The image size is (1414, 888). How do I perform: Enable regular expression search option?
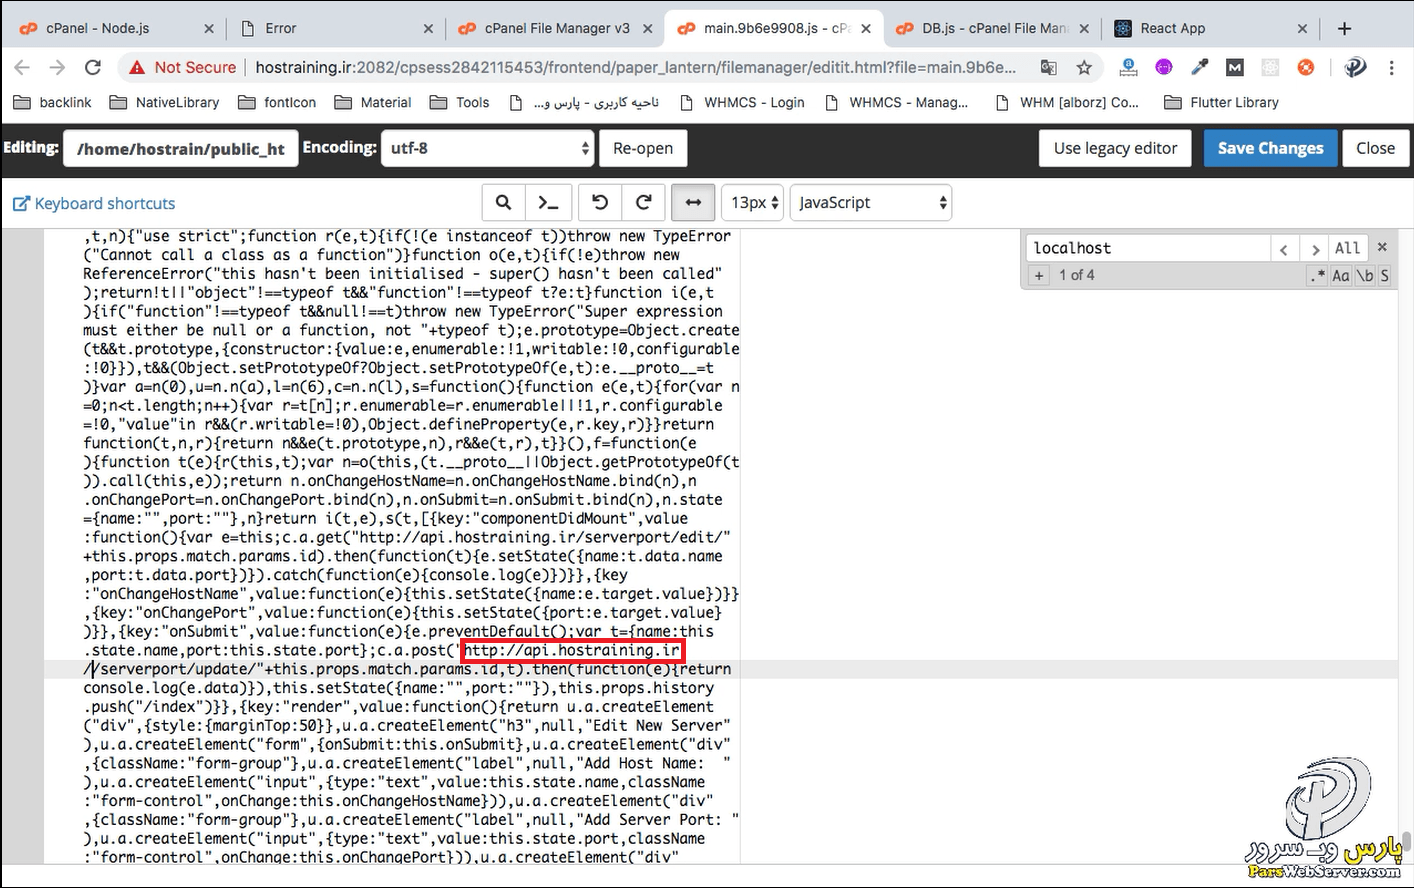pos(1317,276)
